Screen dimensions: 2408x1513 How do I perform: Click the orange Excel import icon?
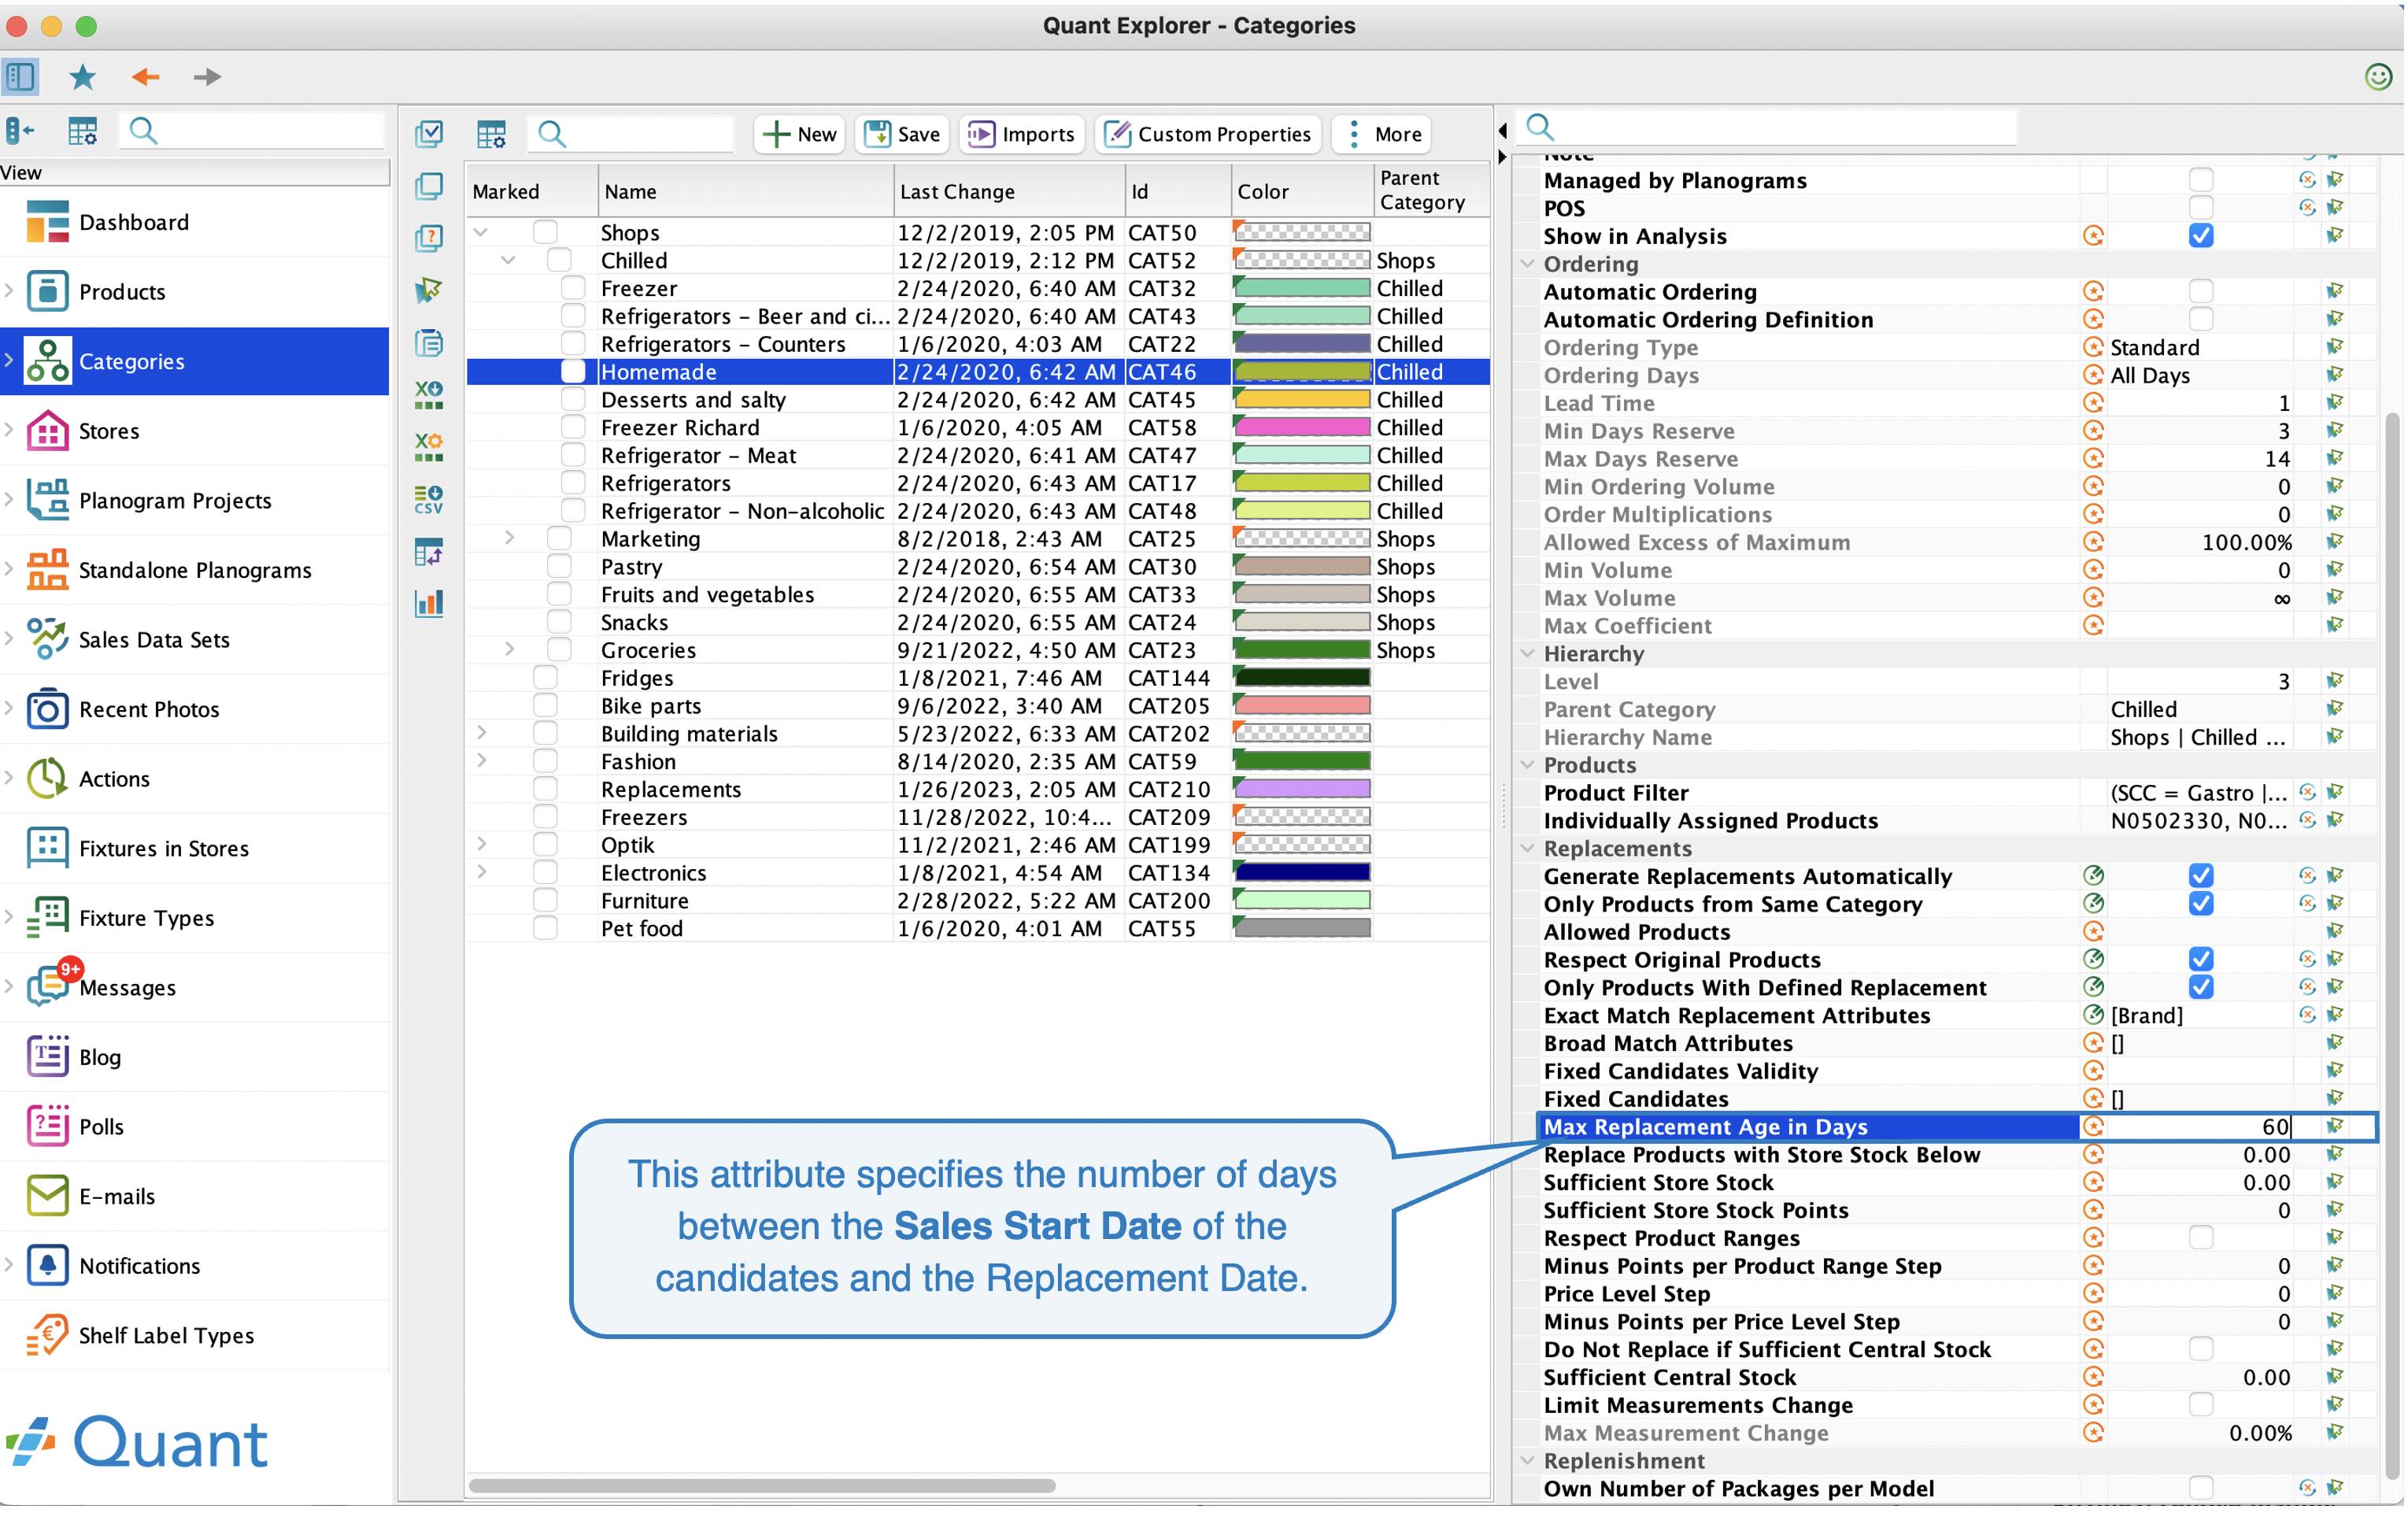click(429, 446)
